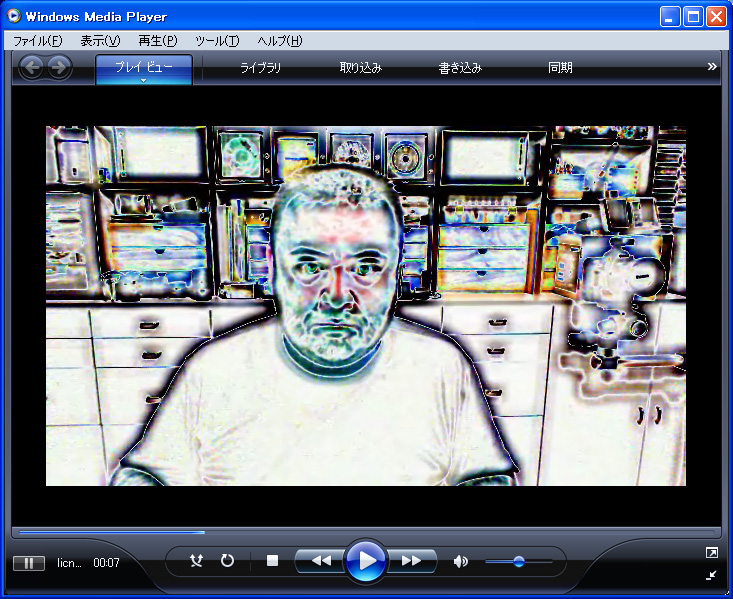
Task: Click the back navigation arrow
Action: tap(32, 68)
